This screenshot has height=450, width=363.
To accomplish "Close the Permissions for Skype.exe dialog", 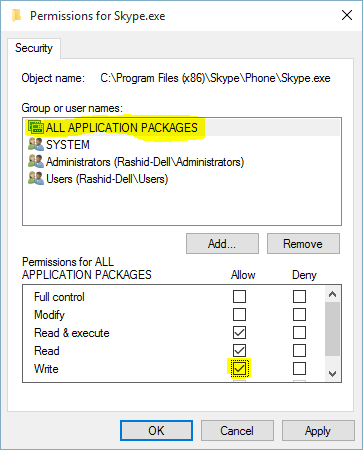I will pos(347,15).
